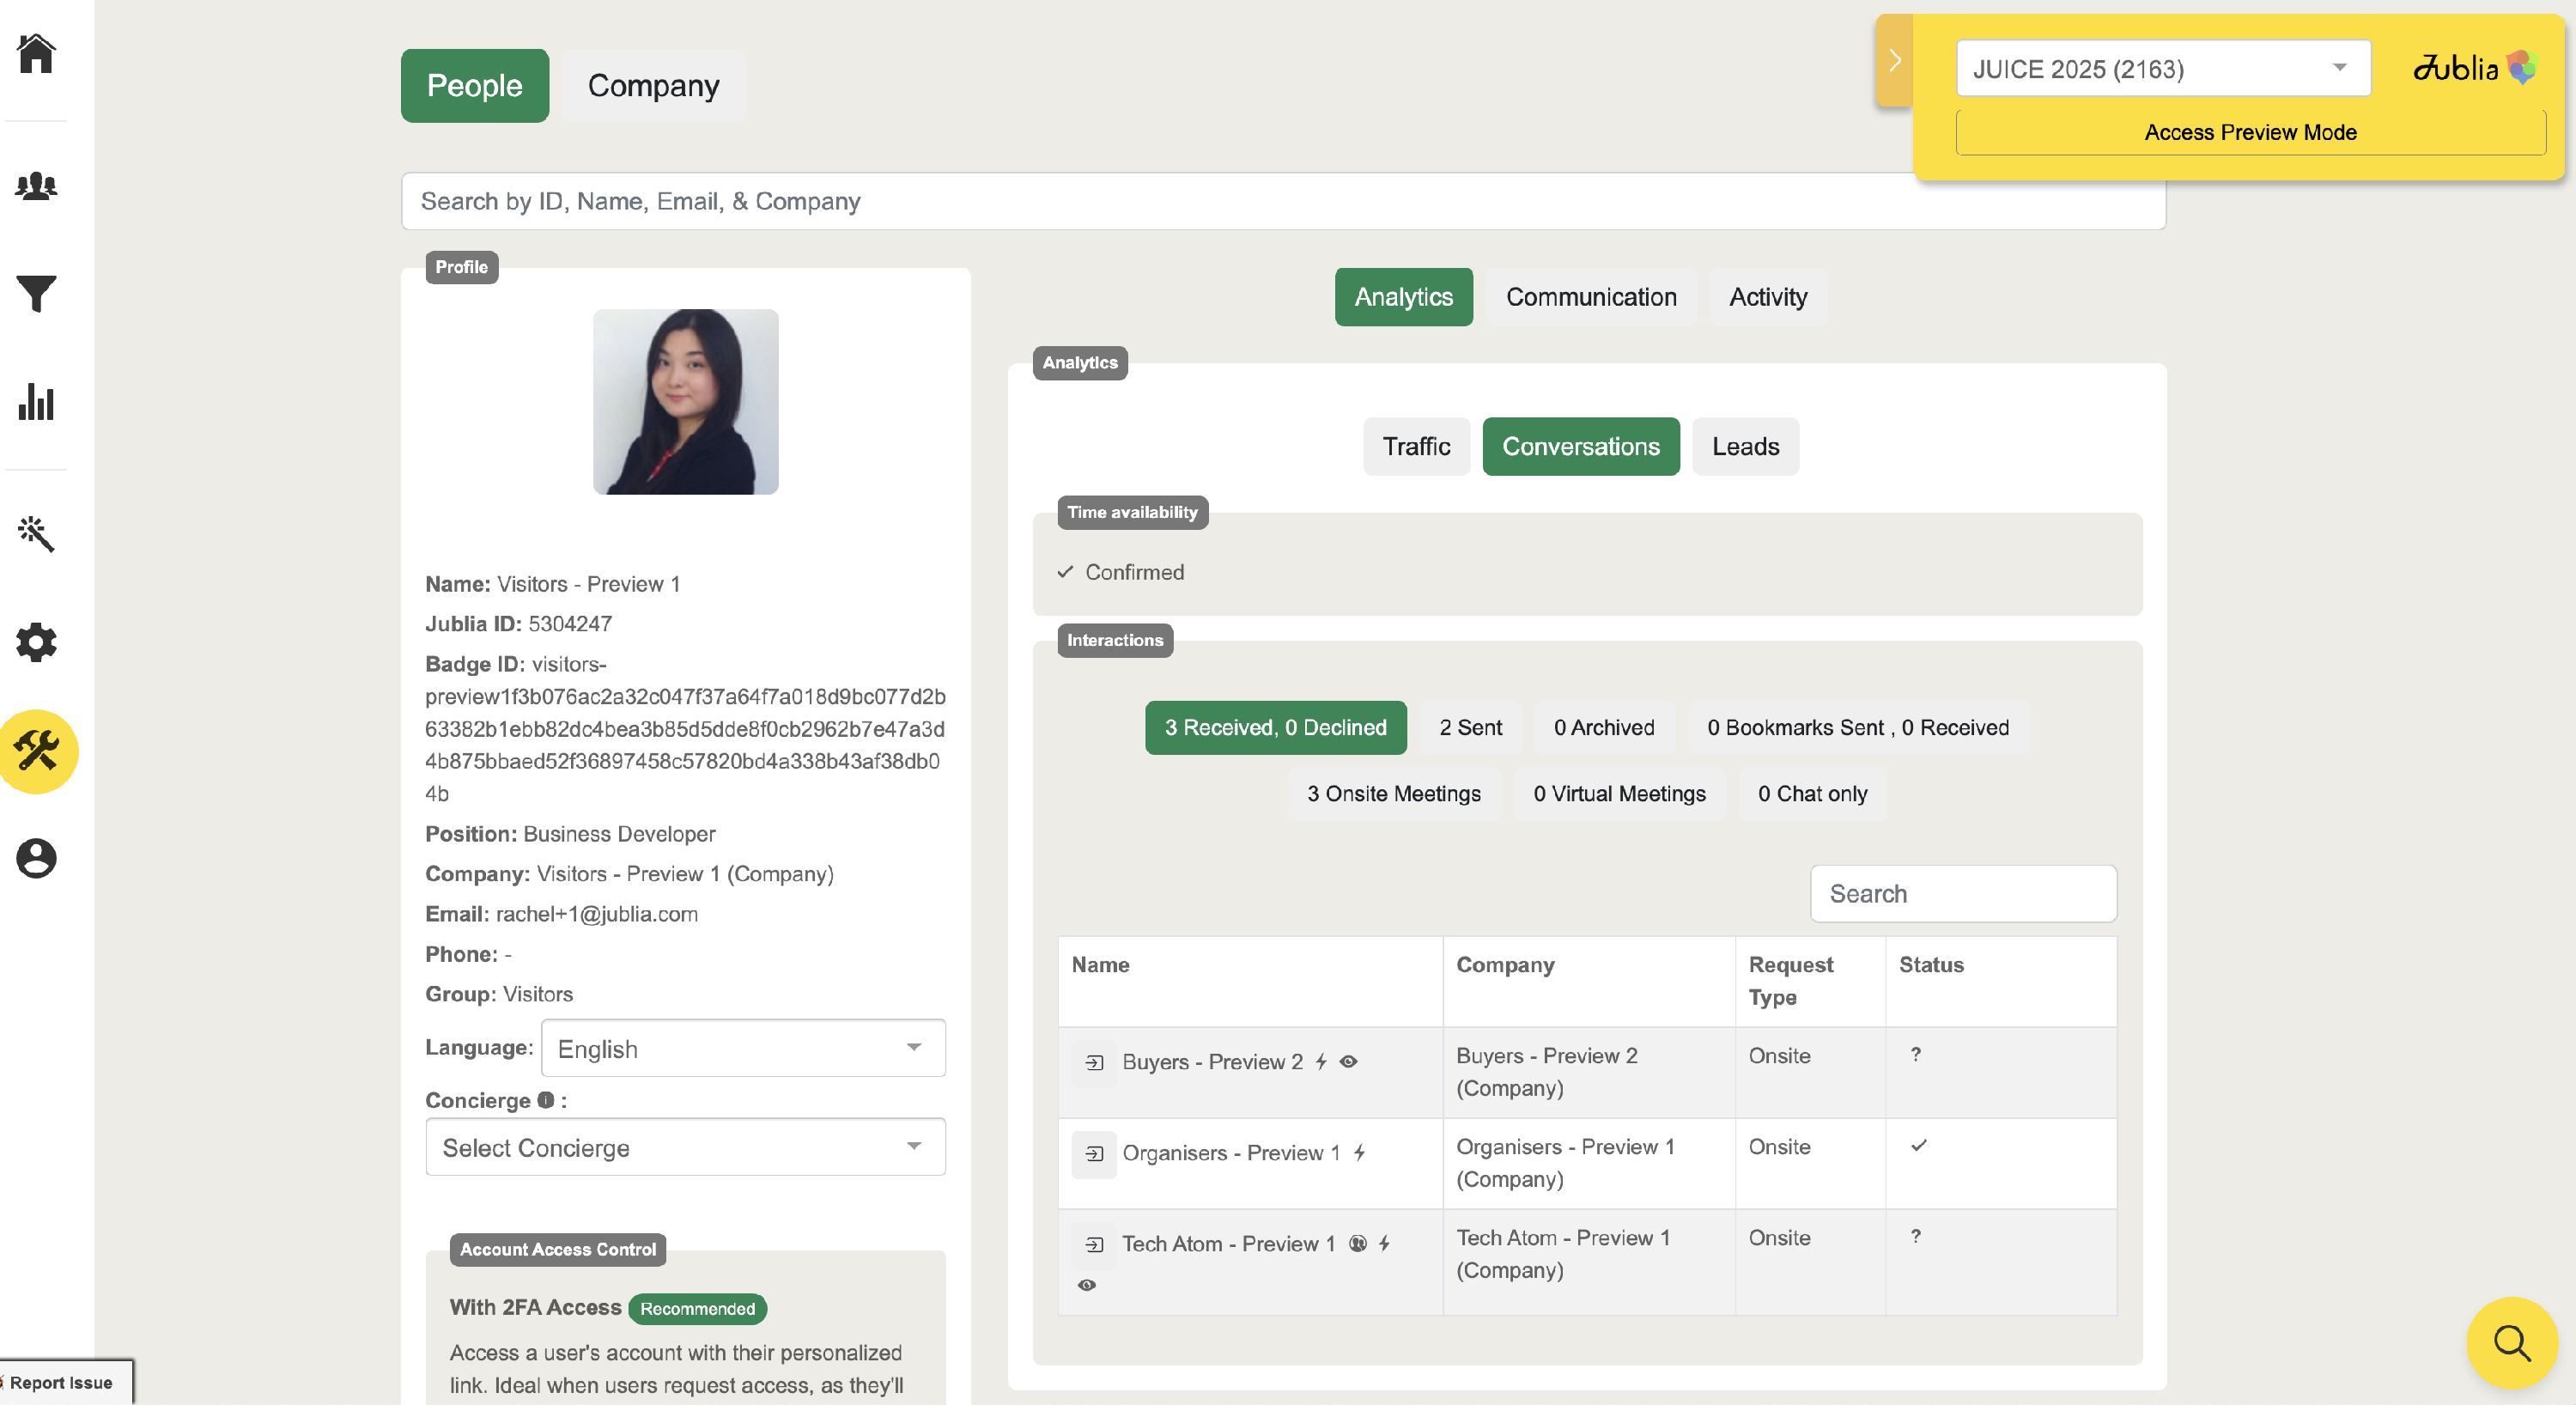The width and height of the screenshot is (2576, 1405).
Task: Switch to the Leads tab
Action: 1745,447
